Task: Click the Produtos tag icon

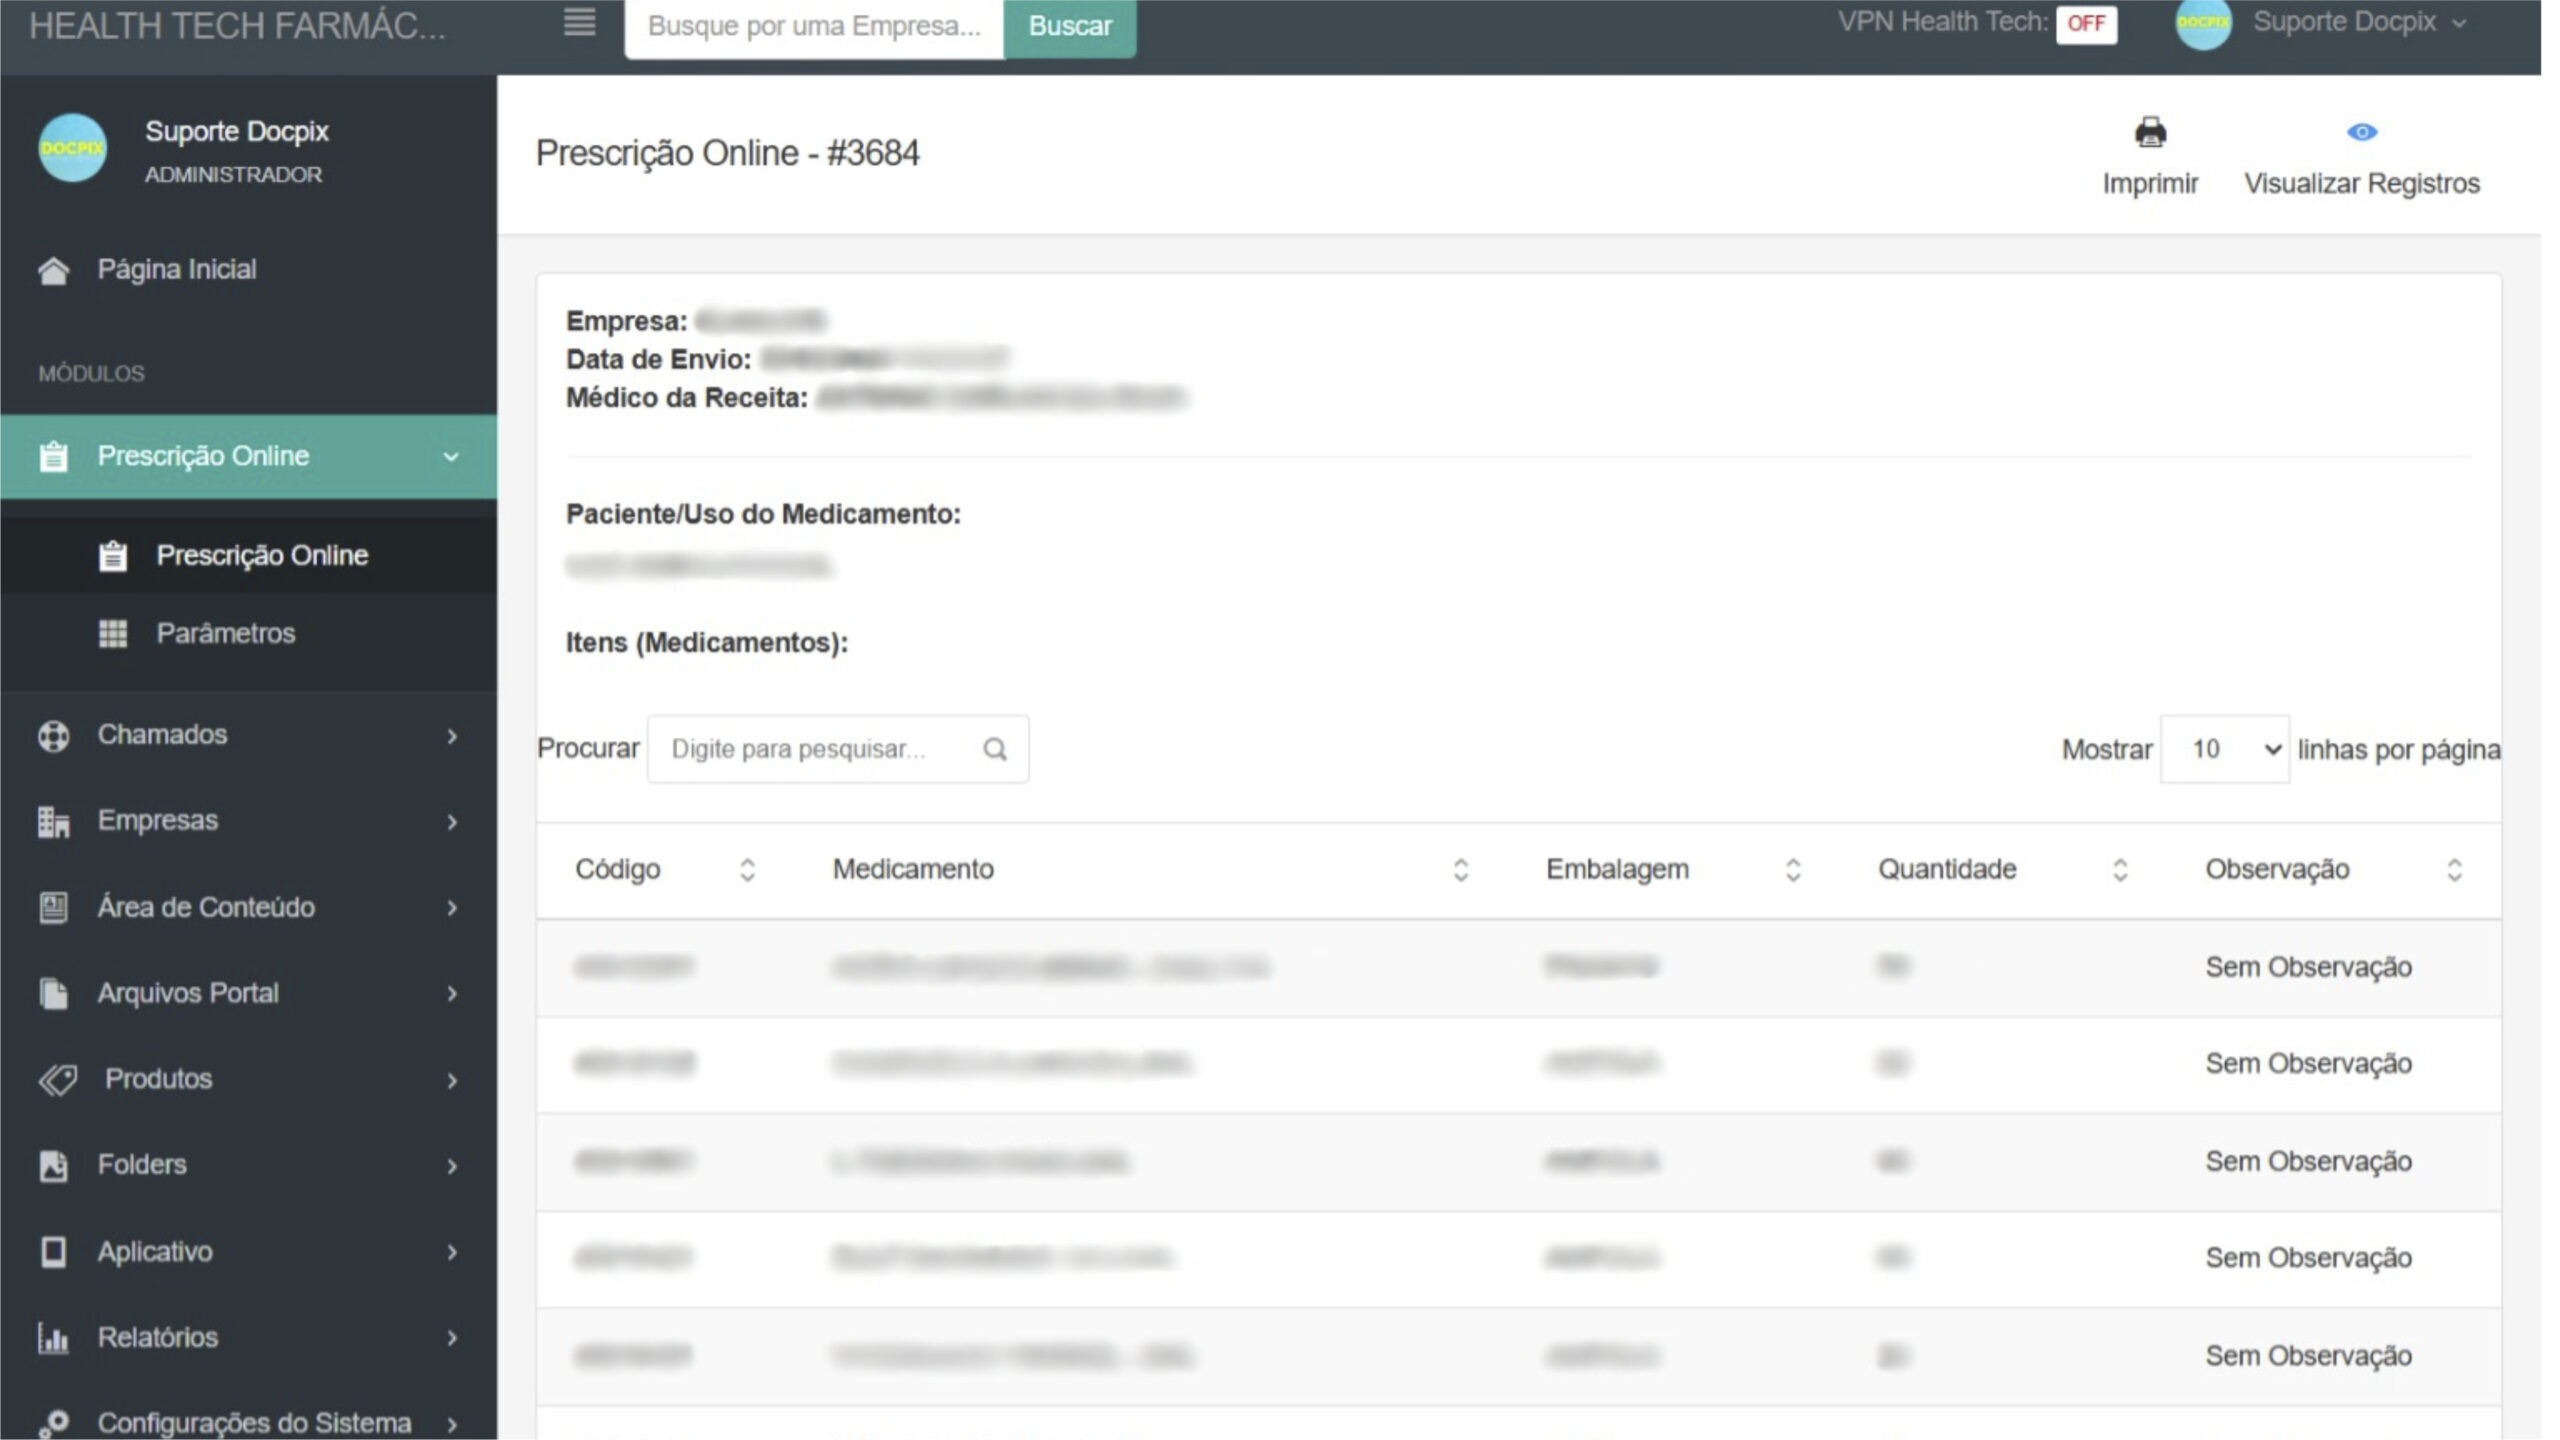Action: coord(57,1080)
